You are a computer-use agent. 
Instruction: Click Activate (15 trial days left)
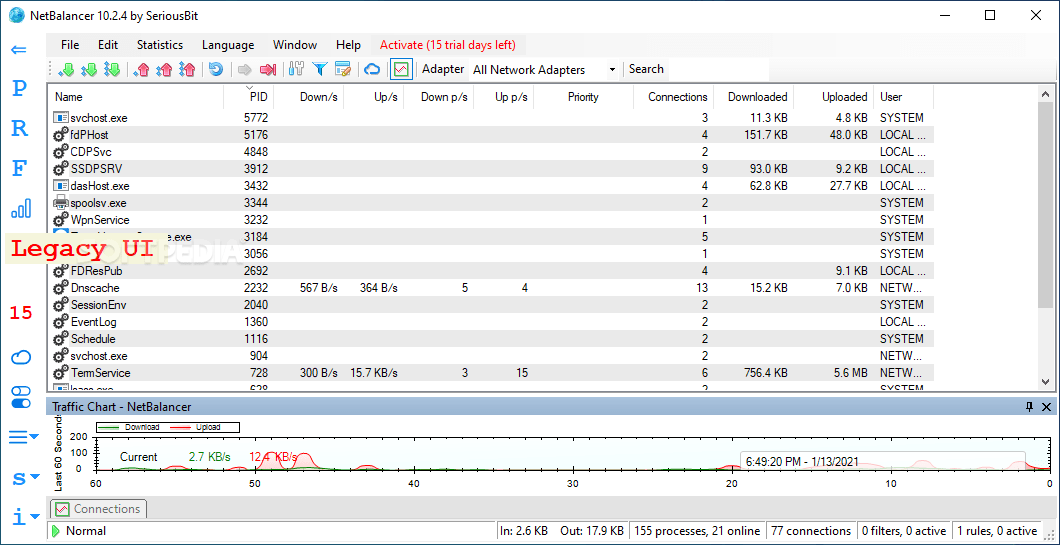pos(448,45)
